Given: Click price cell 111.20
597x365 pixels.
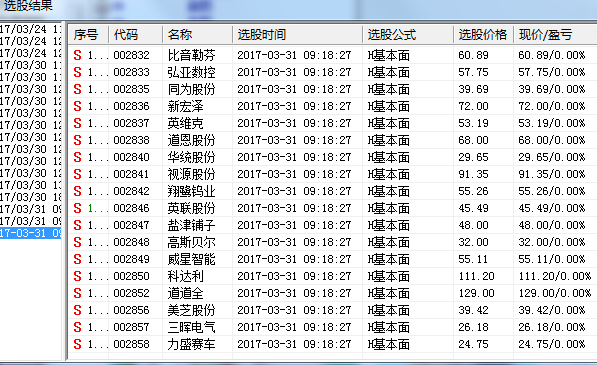Looking at the screenshot, I should pyautogui.click(x=476, y=276).
